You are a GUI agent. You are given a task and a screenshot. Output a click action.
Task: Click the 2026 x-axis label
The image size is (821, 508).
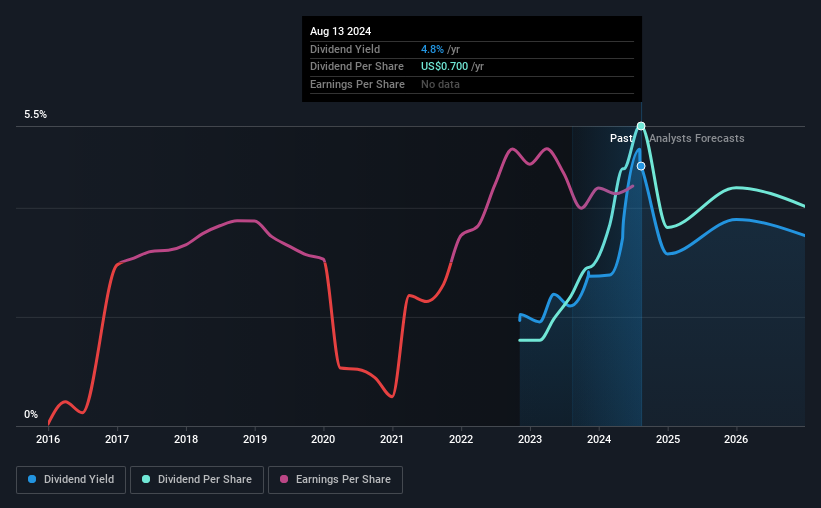[x=736, y=439]
